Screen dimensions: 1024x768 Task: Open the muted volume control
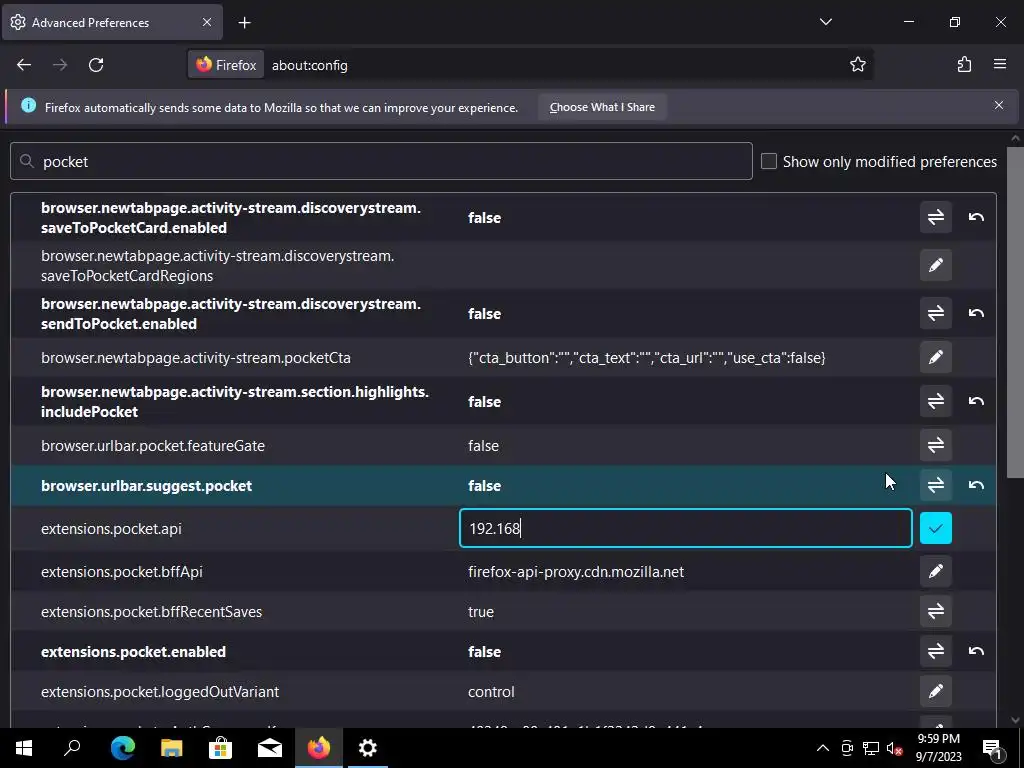point(894,748)
